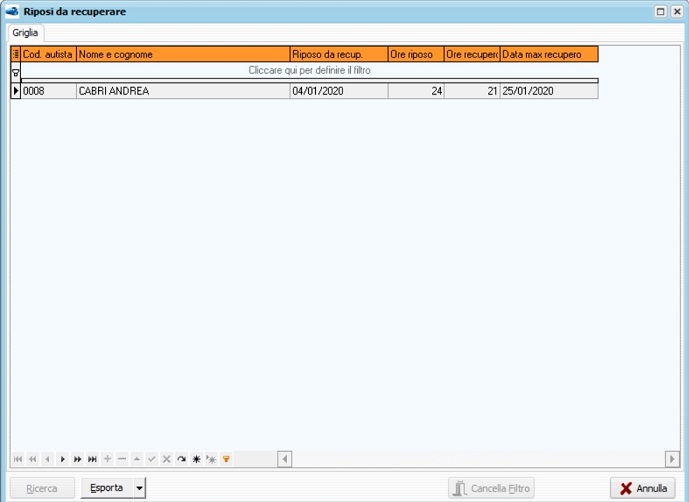Jump to previous page of records
The width and height of the screenshot is (689, 502).
(x=33, y=459)
